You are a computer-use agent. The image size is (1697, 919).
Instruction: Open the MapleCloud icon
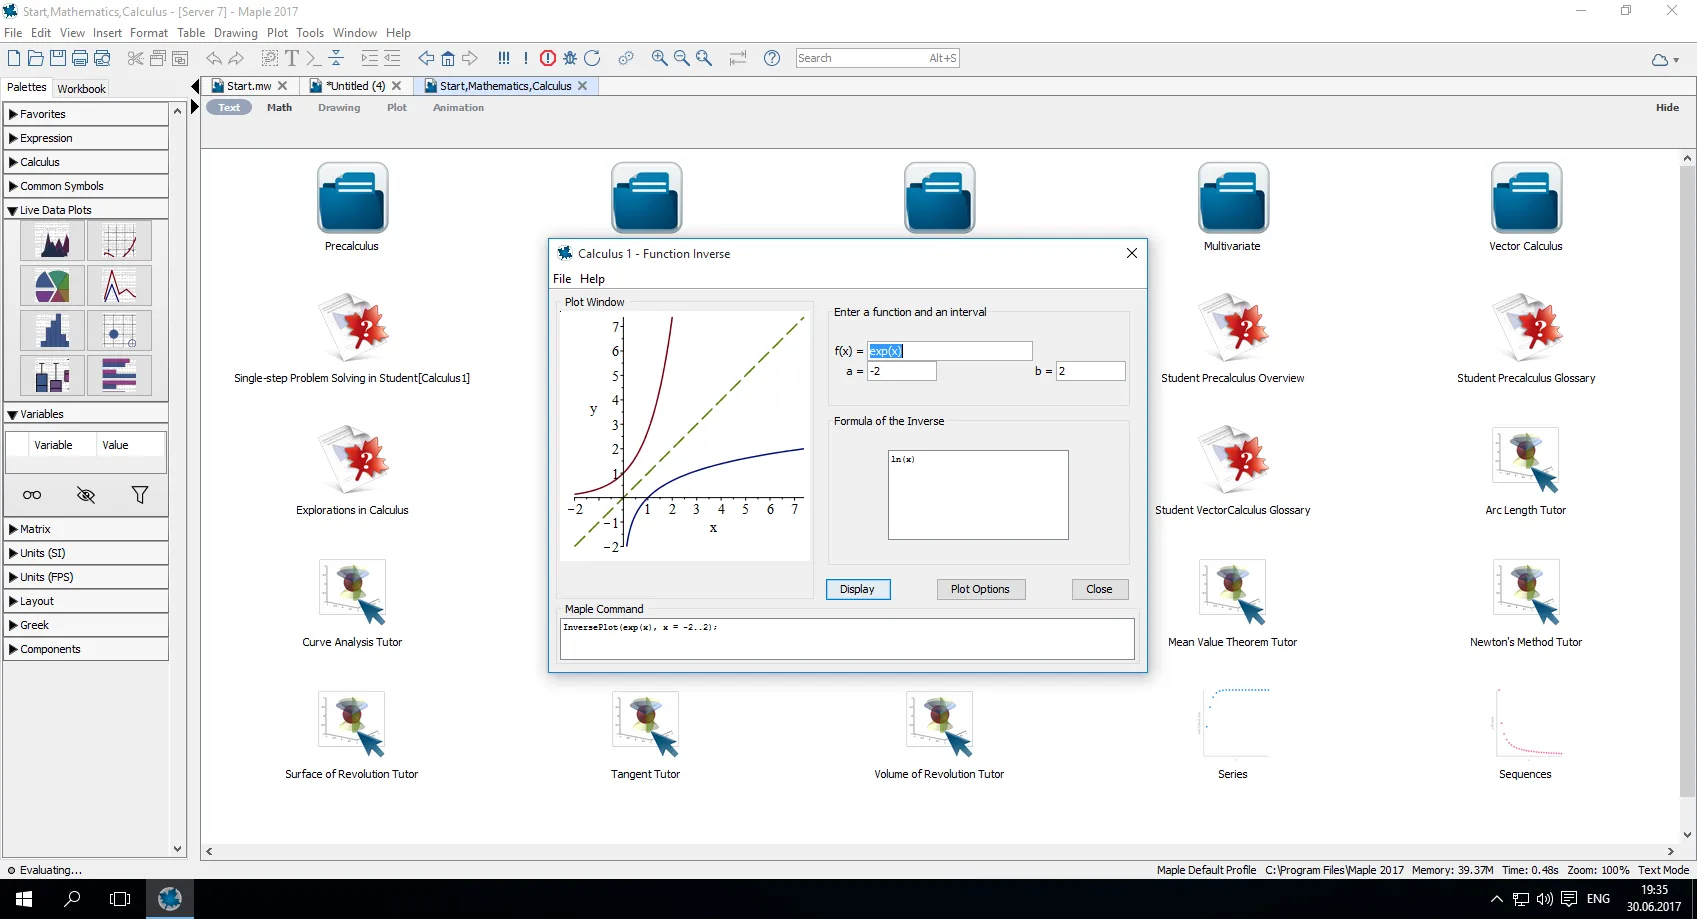point(1660,59)
